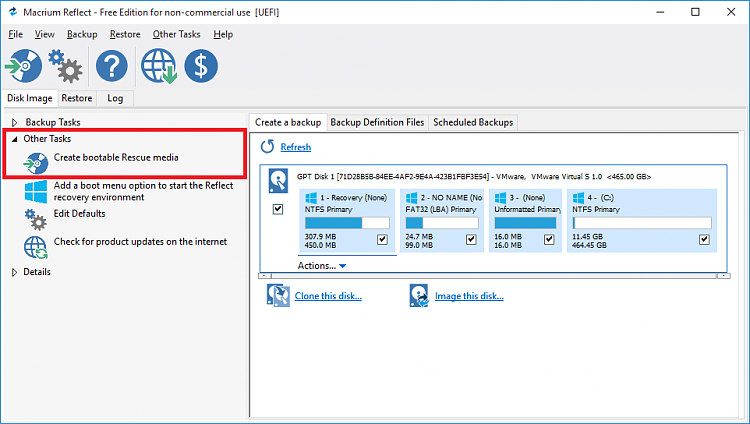Click the Macrium Reflect title bar logo
The image size is (750, 424).
point(13,12)
